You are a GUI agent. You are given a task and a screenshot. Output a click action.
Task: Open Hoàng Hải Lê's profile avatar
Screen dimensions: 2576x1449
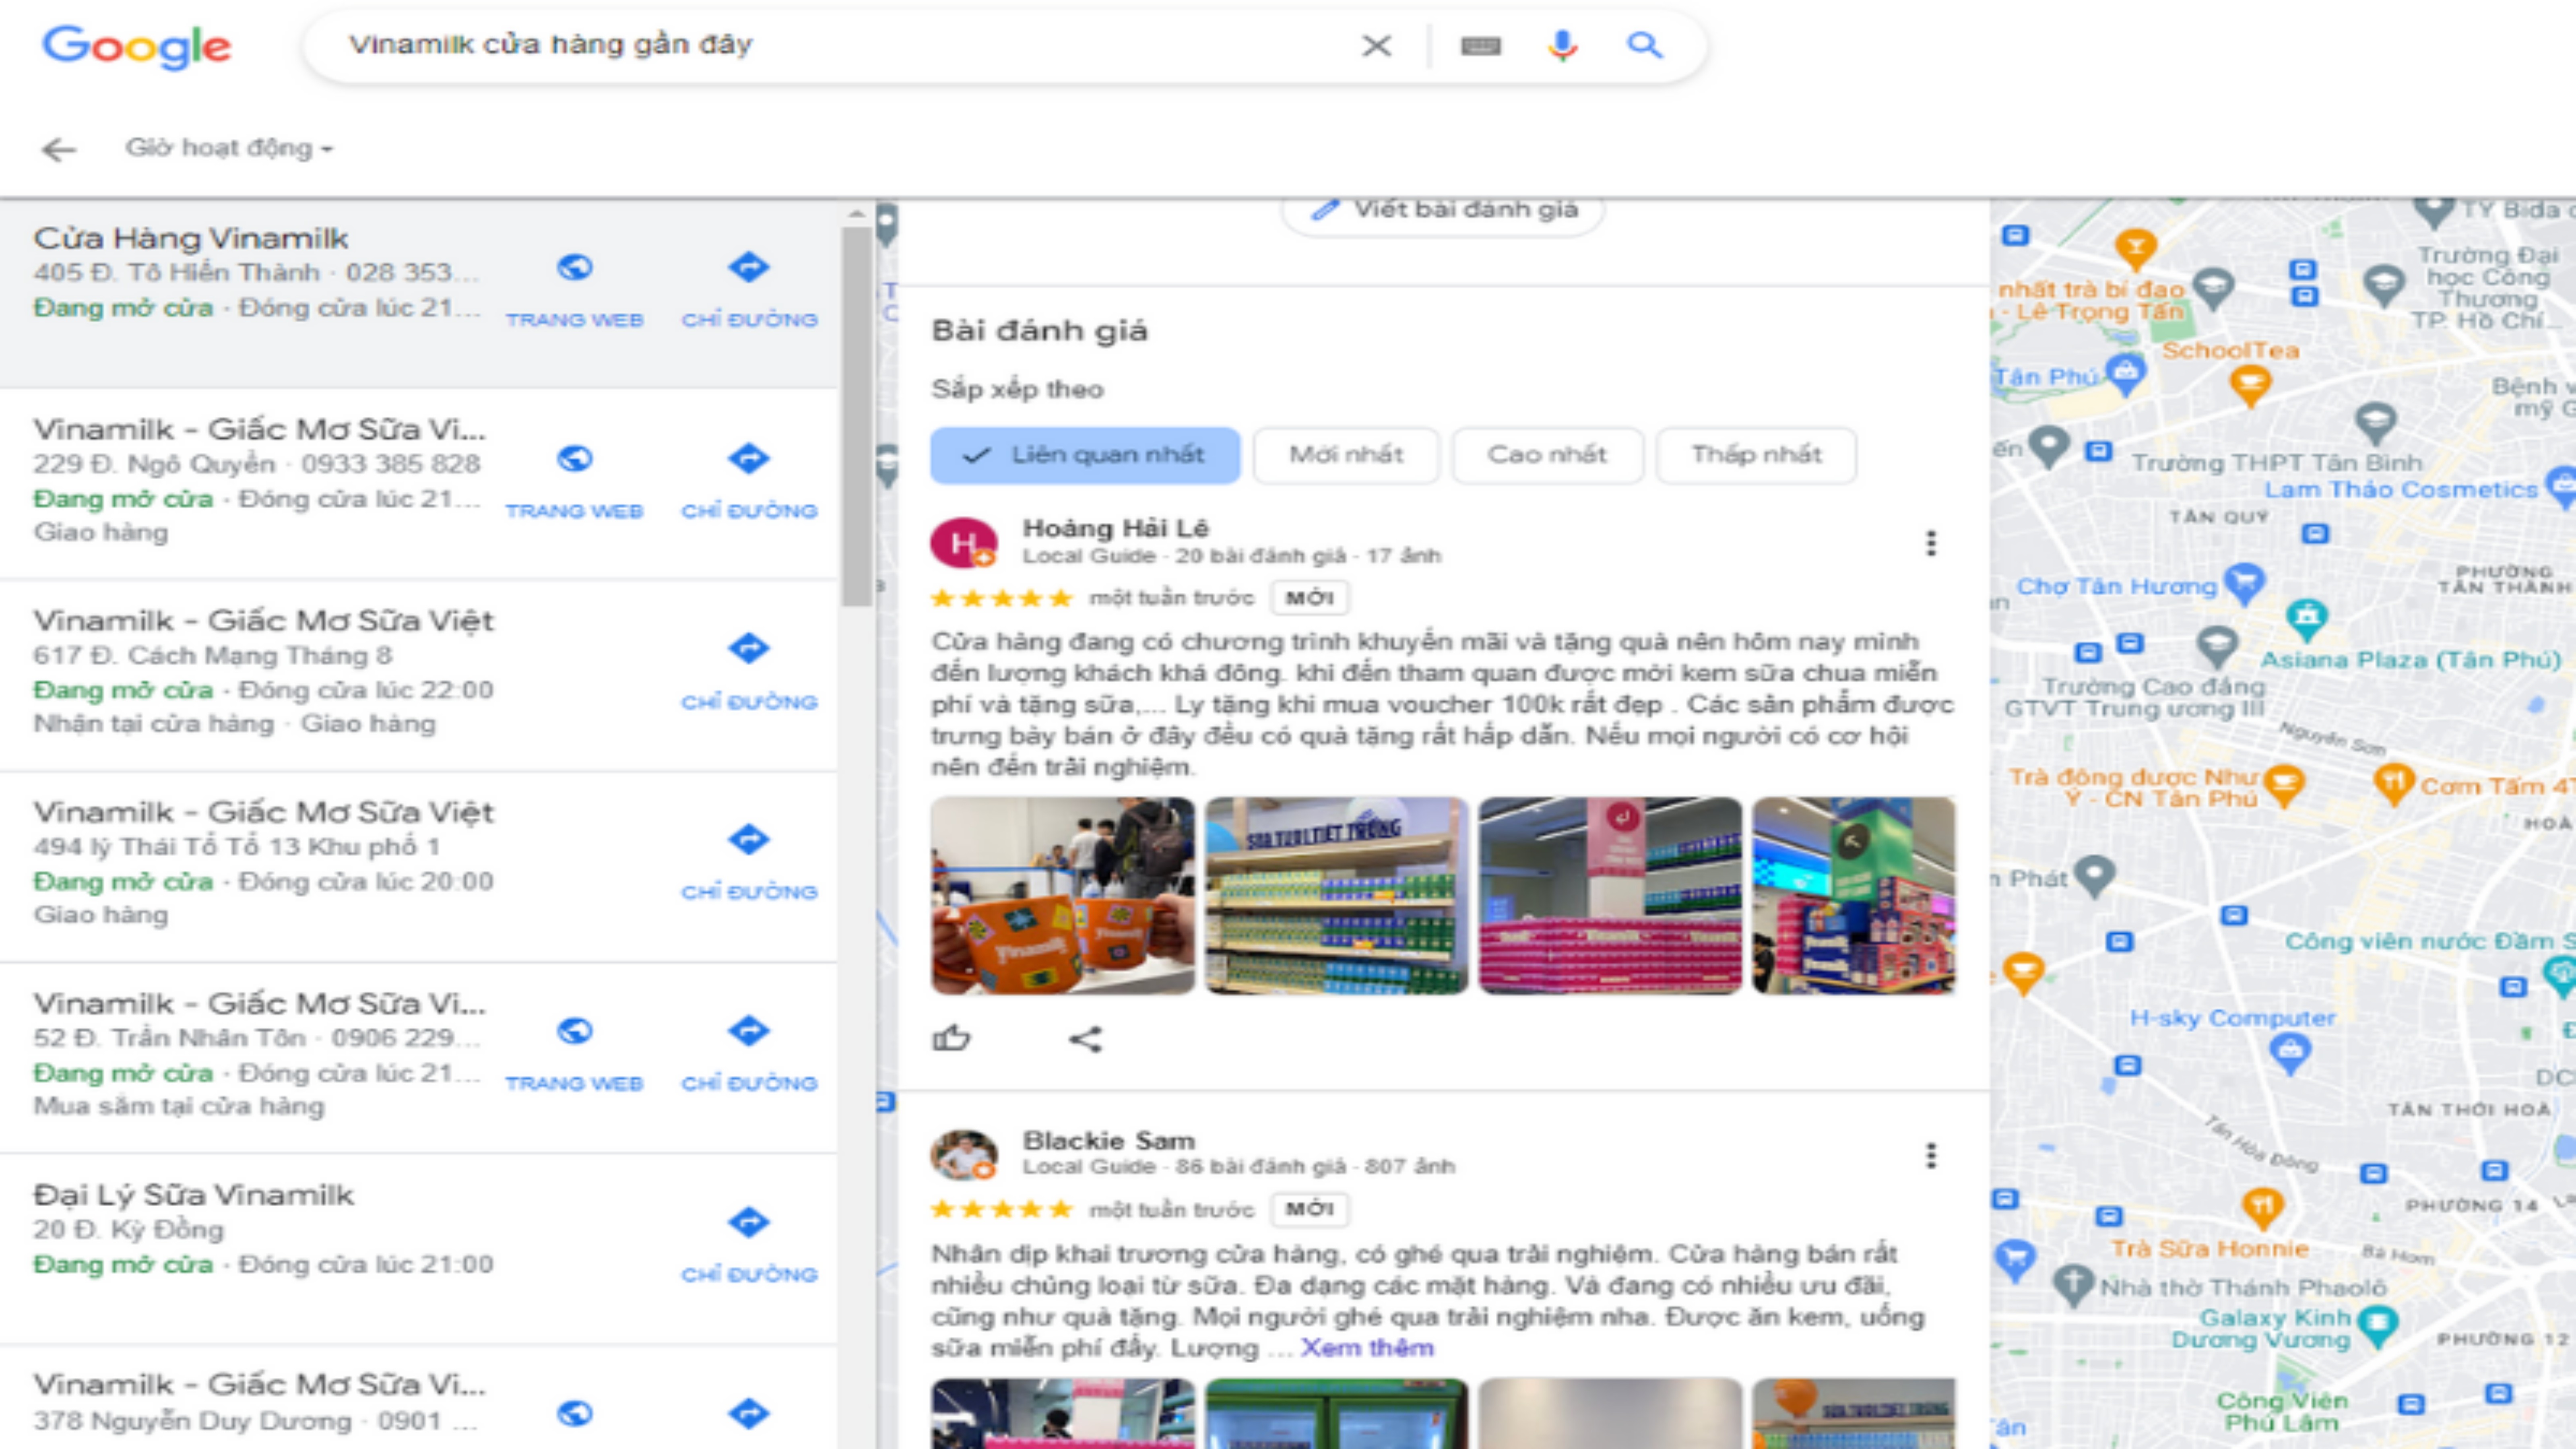click(x=963, y=543)
